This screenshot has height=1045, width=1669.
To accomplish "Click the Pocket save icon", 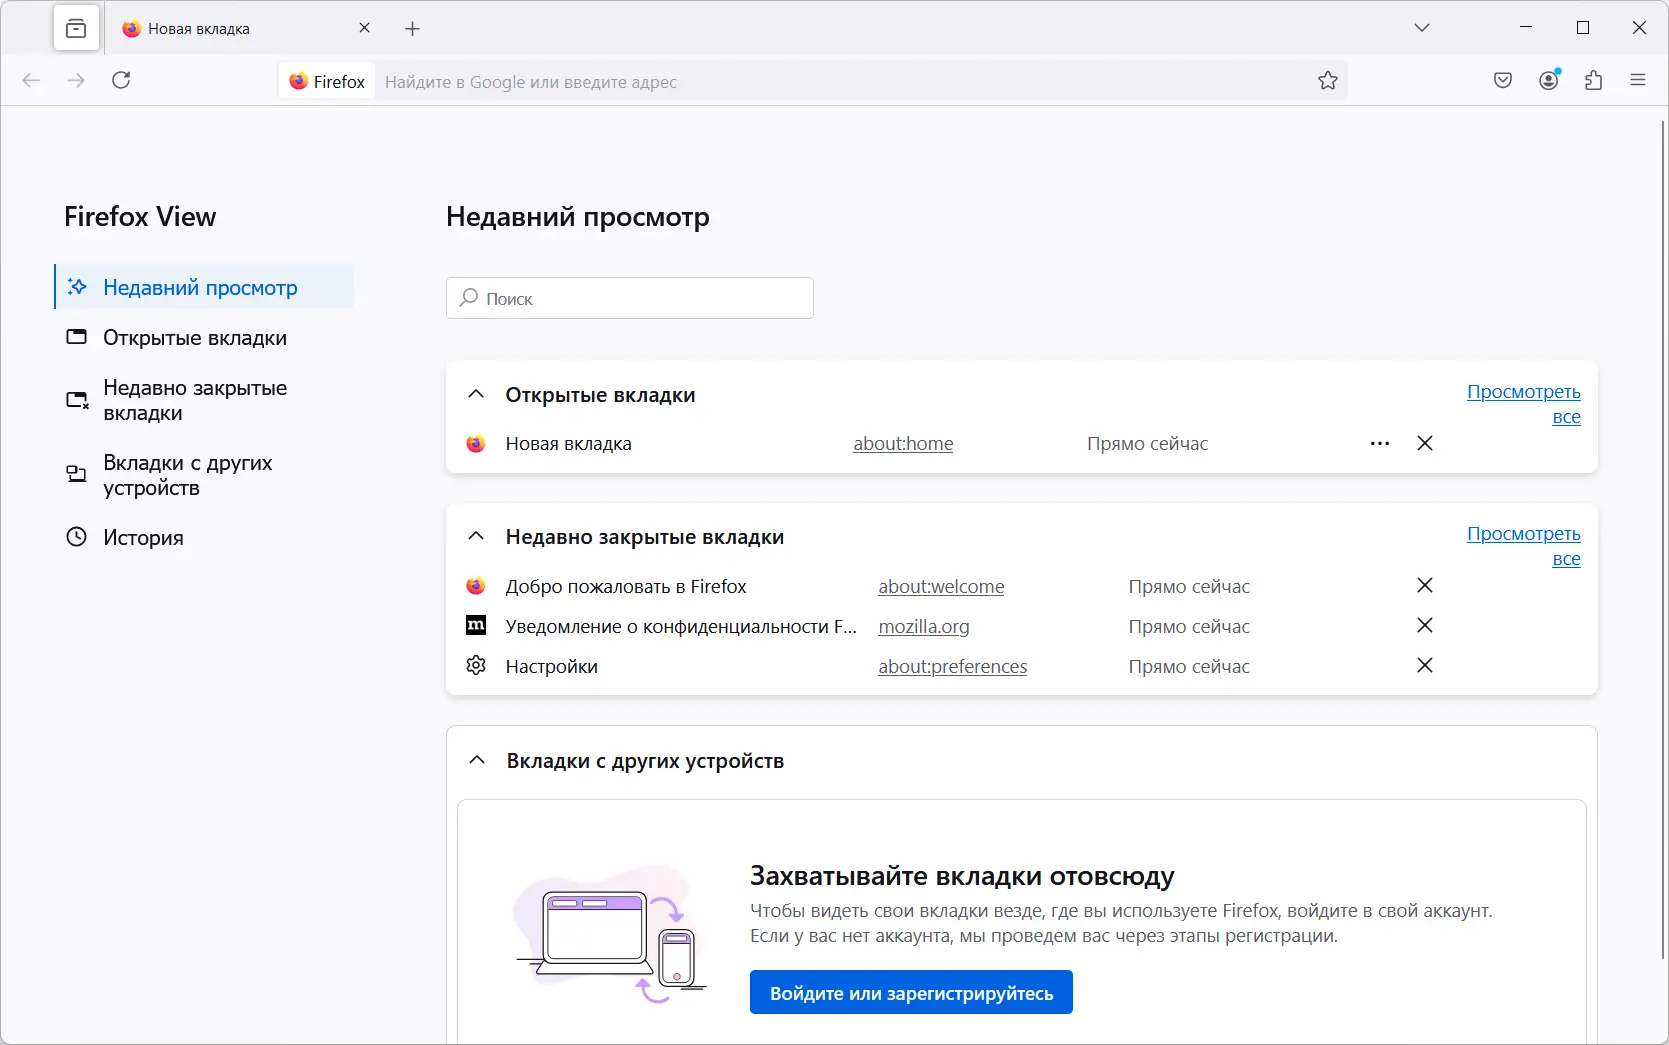I will pos(1502,80).
